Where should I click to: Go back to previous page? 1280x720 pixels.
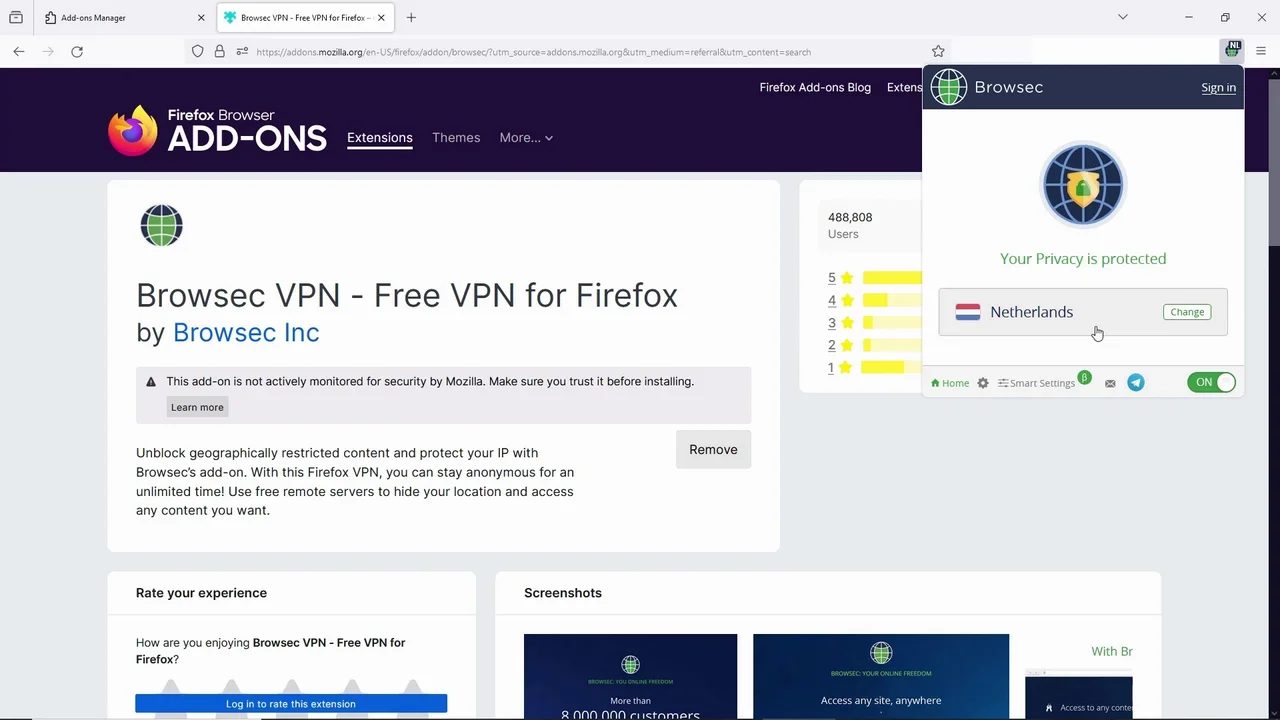pyautogui.click(x=19, y=51)
